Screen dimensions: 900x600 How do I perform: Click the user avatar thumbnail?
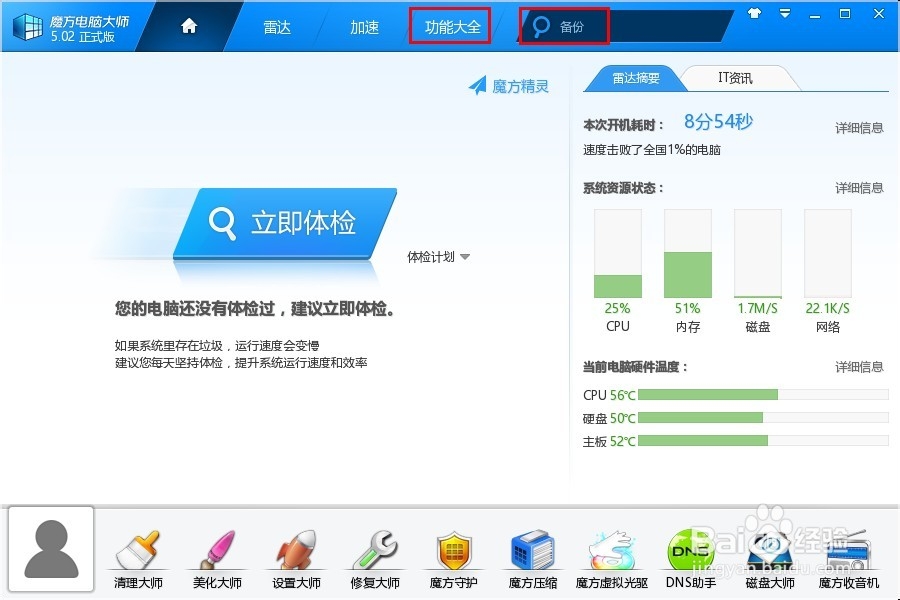click(51, 549)
